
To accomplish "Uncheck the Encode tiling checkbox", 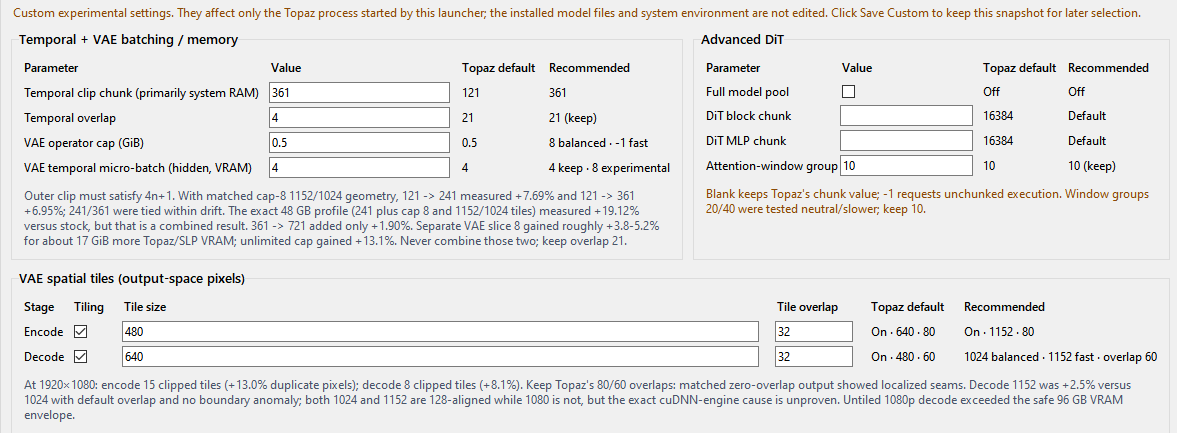I will (80, 332).
